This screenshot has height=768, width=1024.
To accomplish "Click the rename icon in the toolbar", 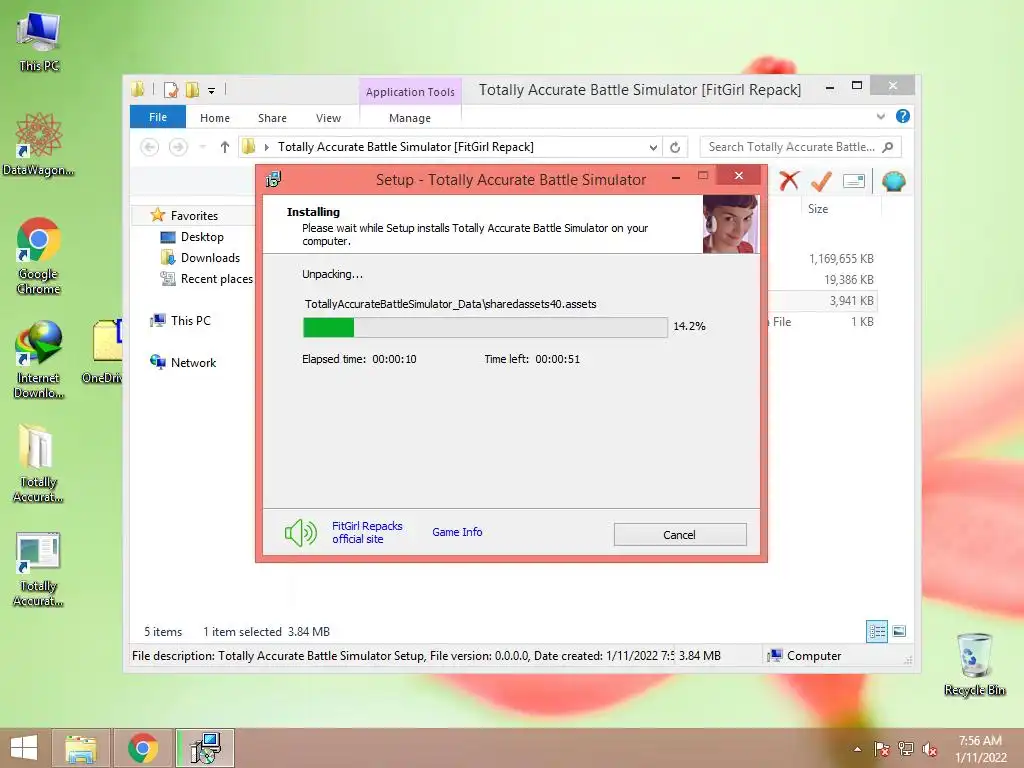I will pos(854,181).
